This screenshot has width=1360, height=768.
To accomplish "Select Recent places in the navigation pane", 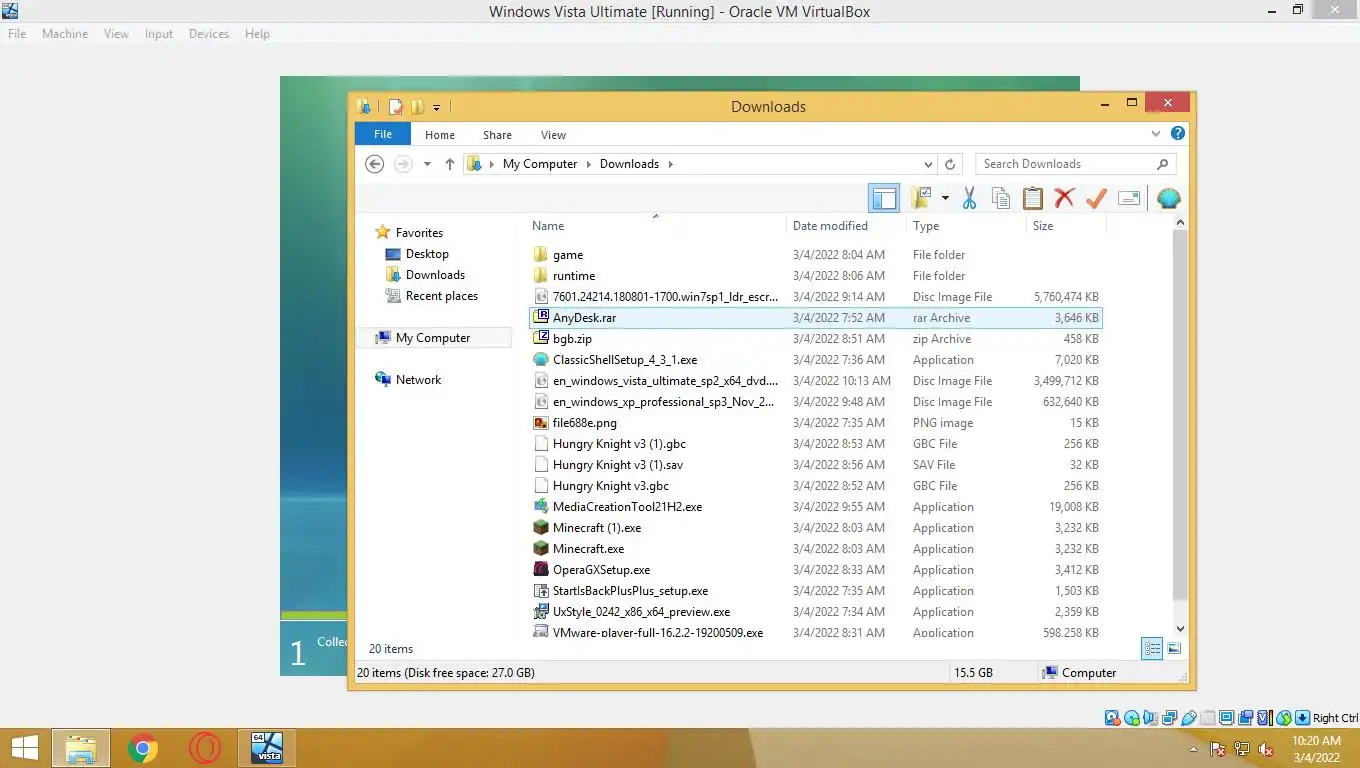I will pyautogui.click(x=441, y=296).
